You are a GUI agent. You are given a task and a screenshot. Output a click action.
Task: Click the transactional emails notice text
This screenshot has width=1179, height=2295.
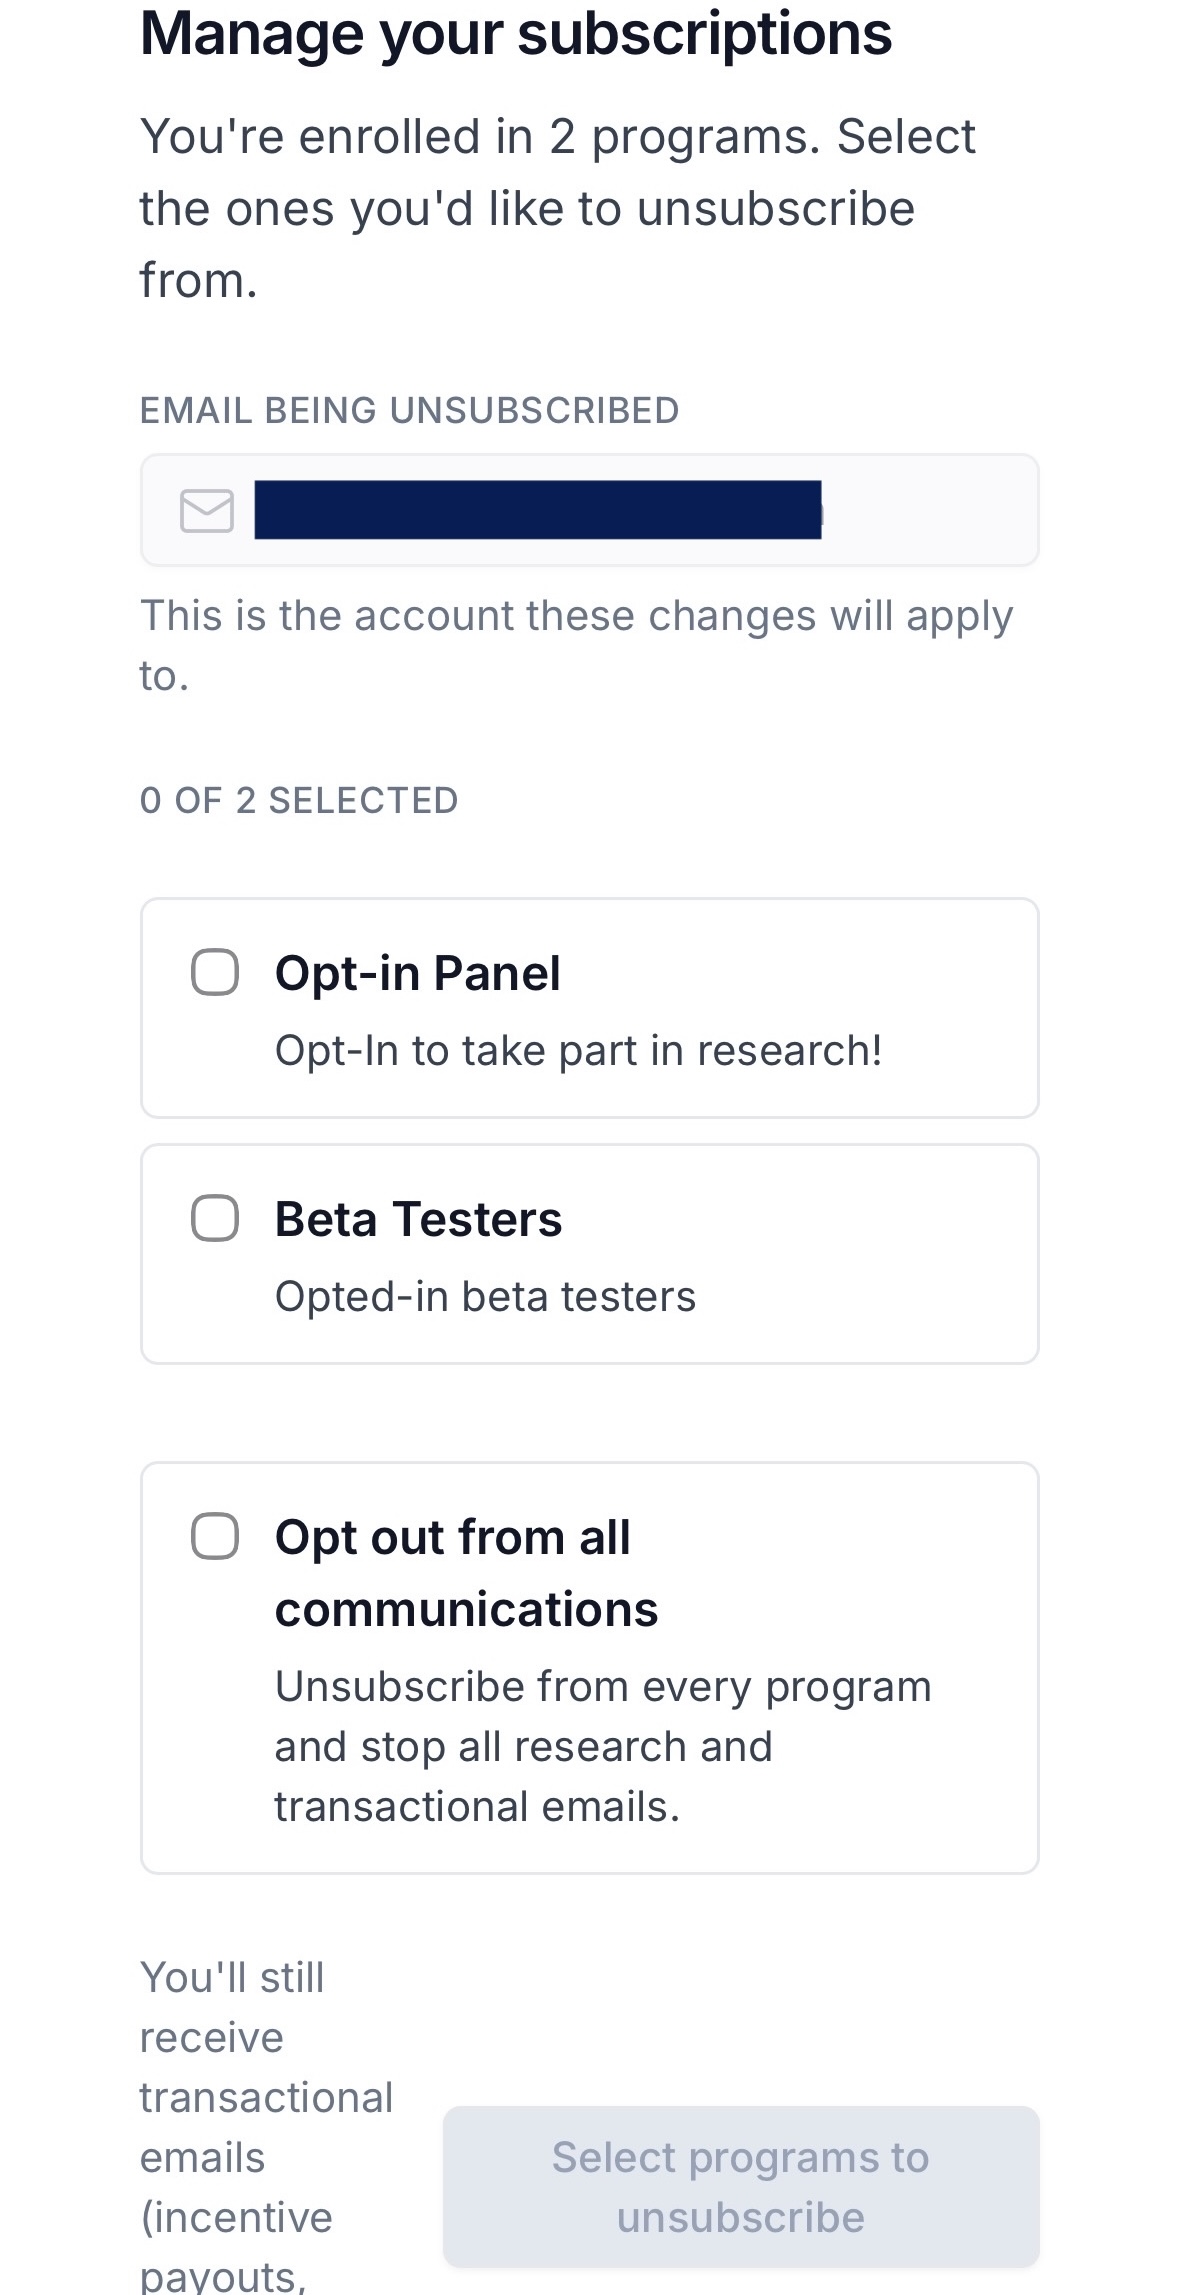(x=267, y=2127)
